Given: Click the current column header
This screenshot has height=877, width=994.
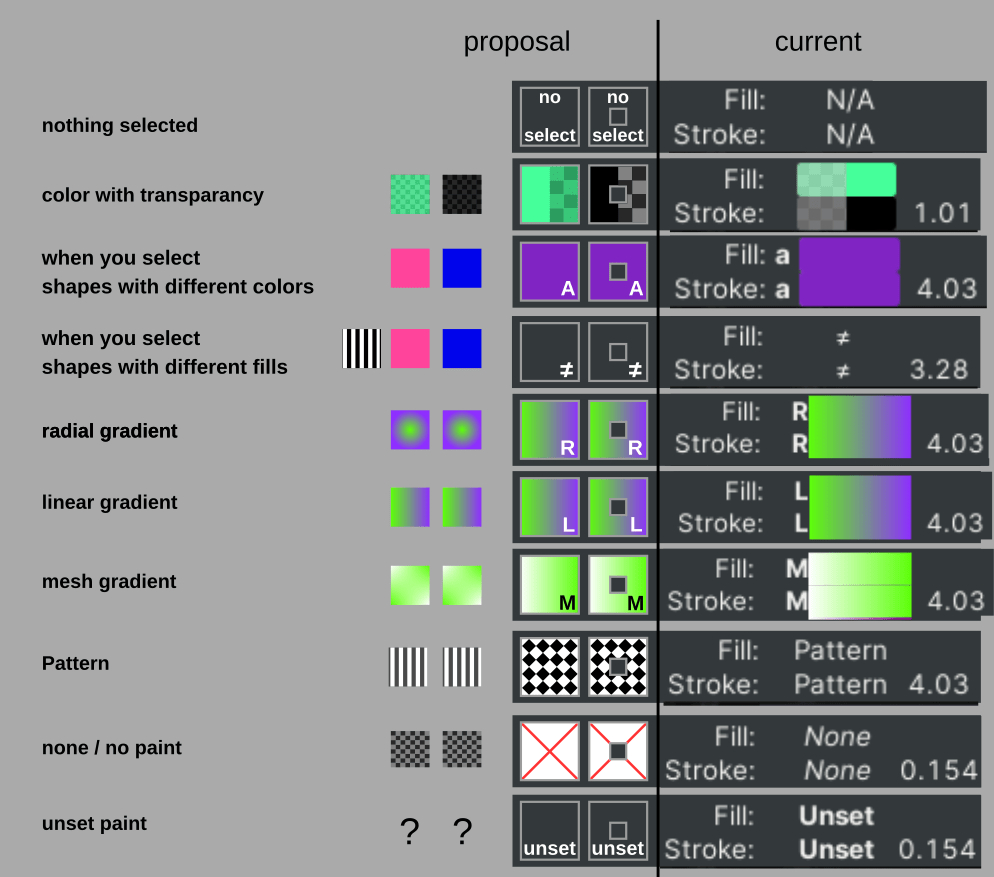Looking at the screenshot, I should tap(817, 42).
